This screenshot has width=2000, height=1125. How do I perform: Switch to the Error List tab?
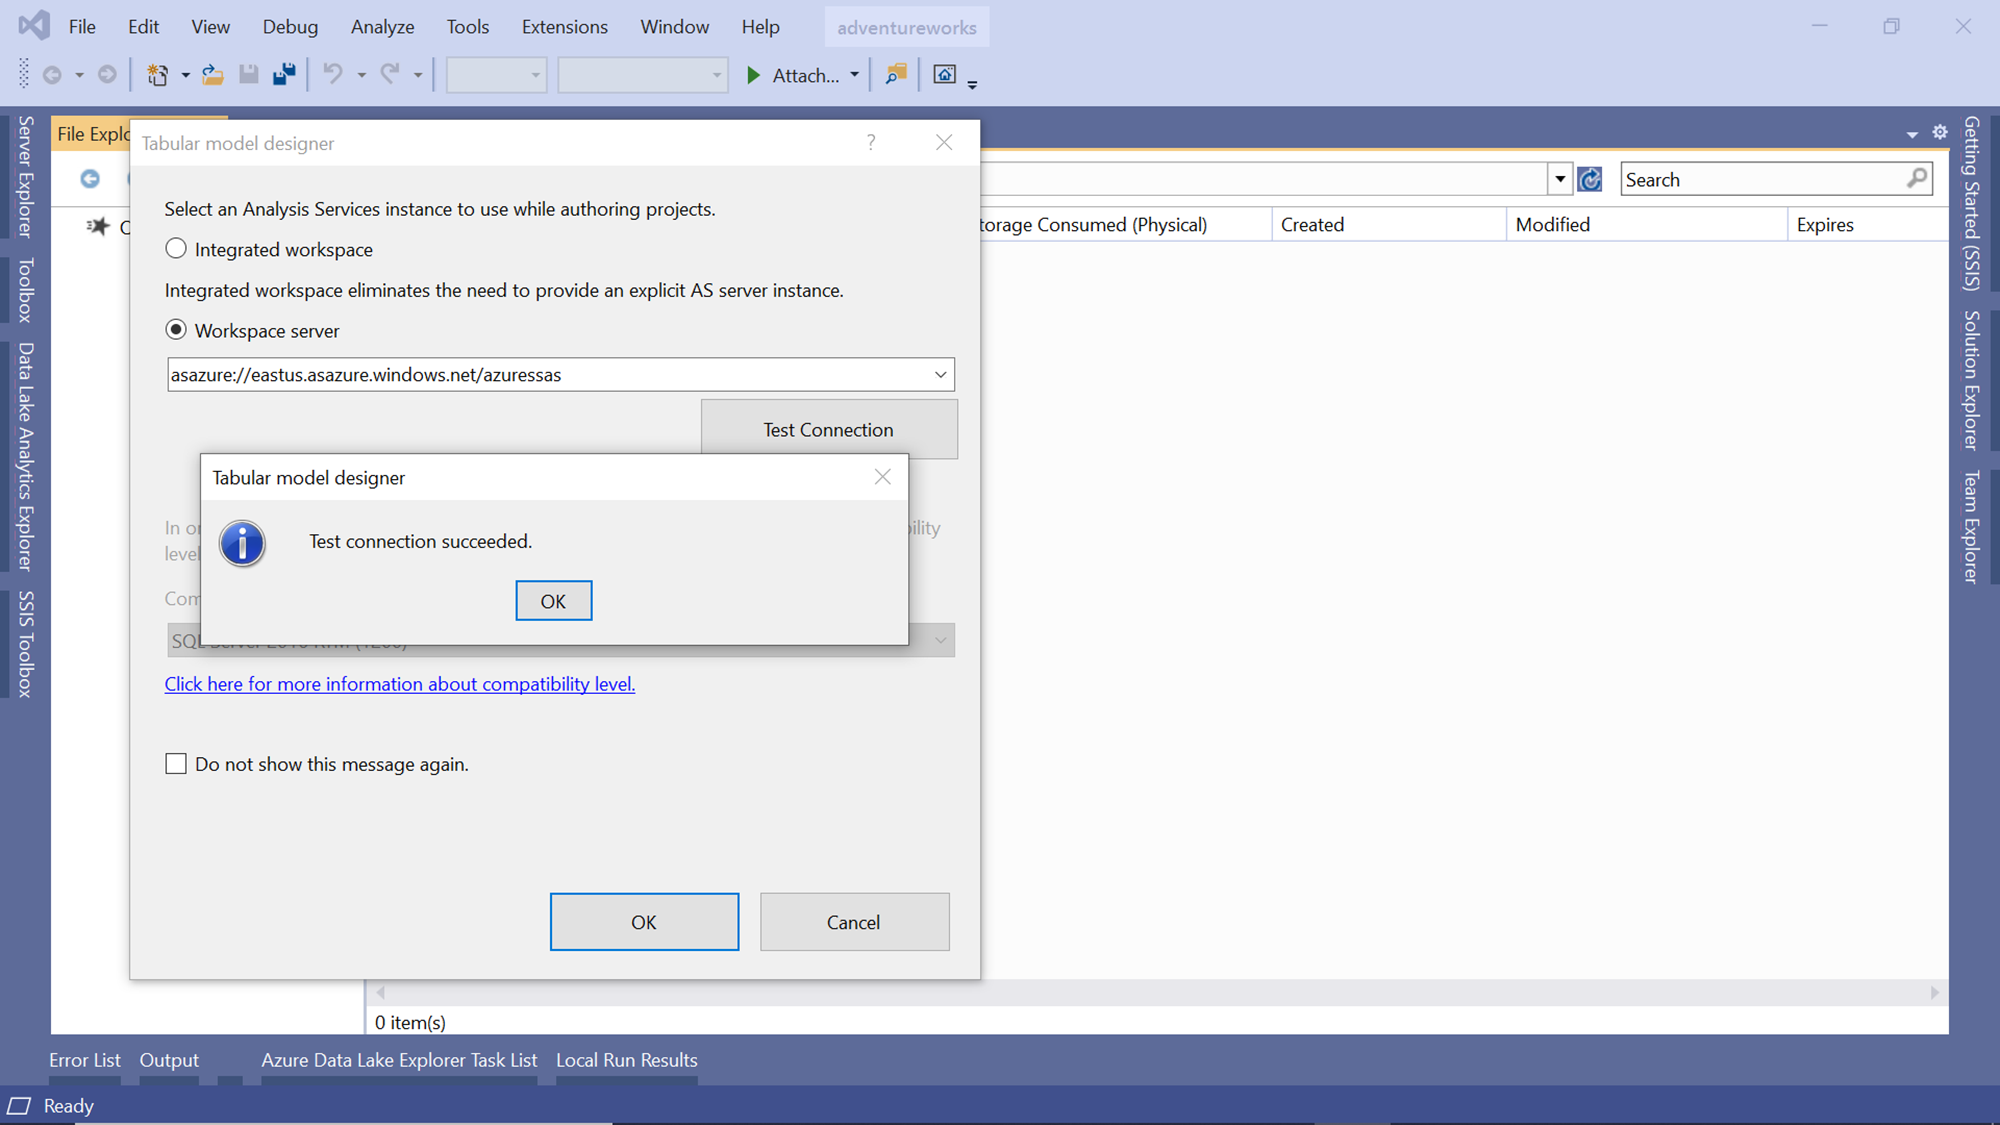point(85,1060)
